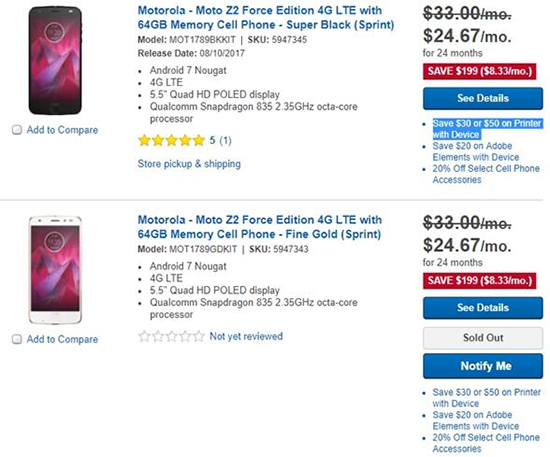Open 20% Off Cell Phone Accessories, Fine Gold listing
Screen dimensions: 550x457
click(486, 443)
